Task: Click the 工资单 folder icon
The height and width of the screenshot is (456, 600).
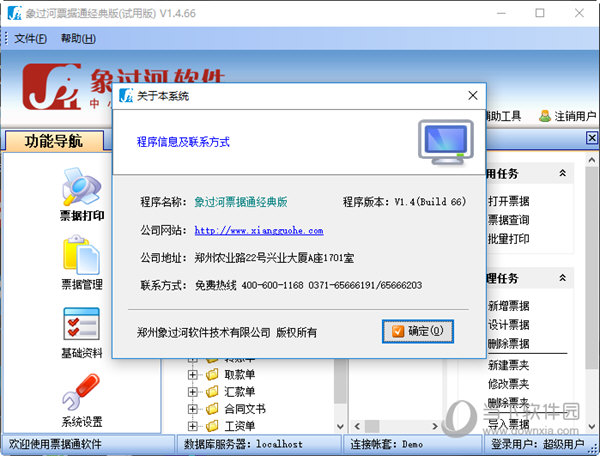Action: click(x=212, y=426)
